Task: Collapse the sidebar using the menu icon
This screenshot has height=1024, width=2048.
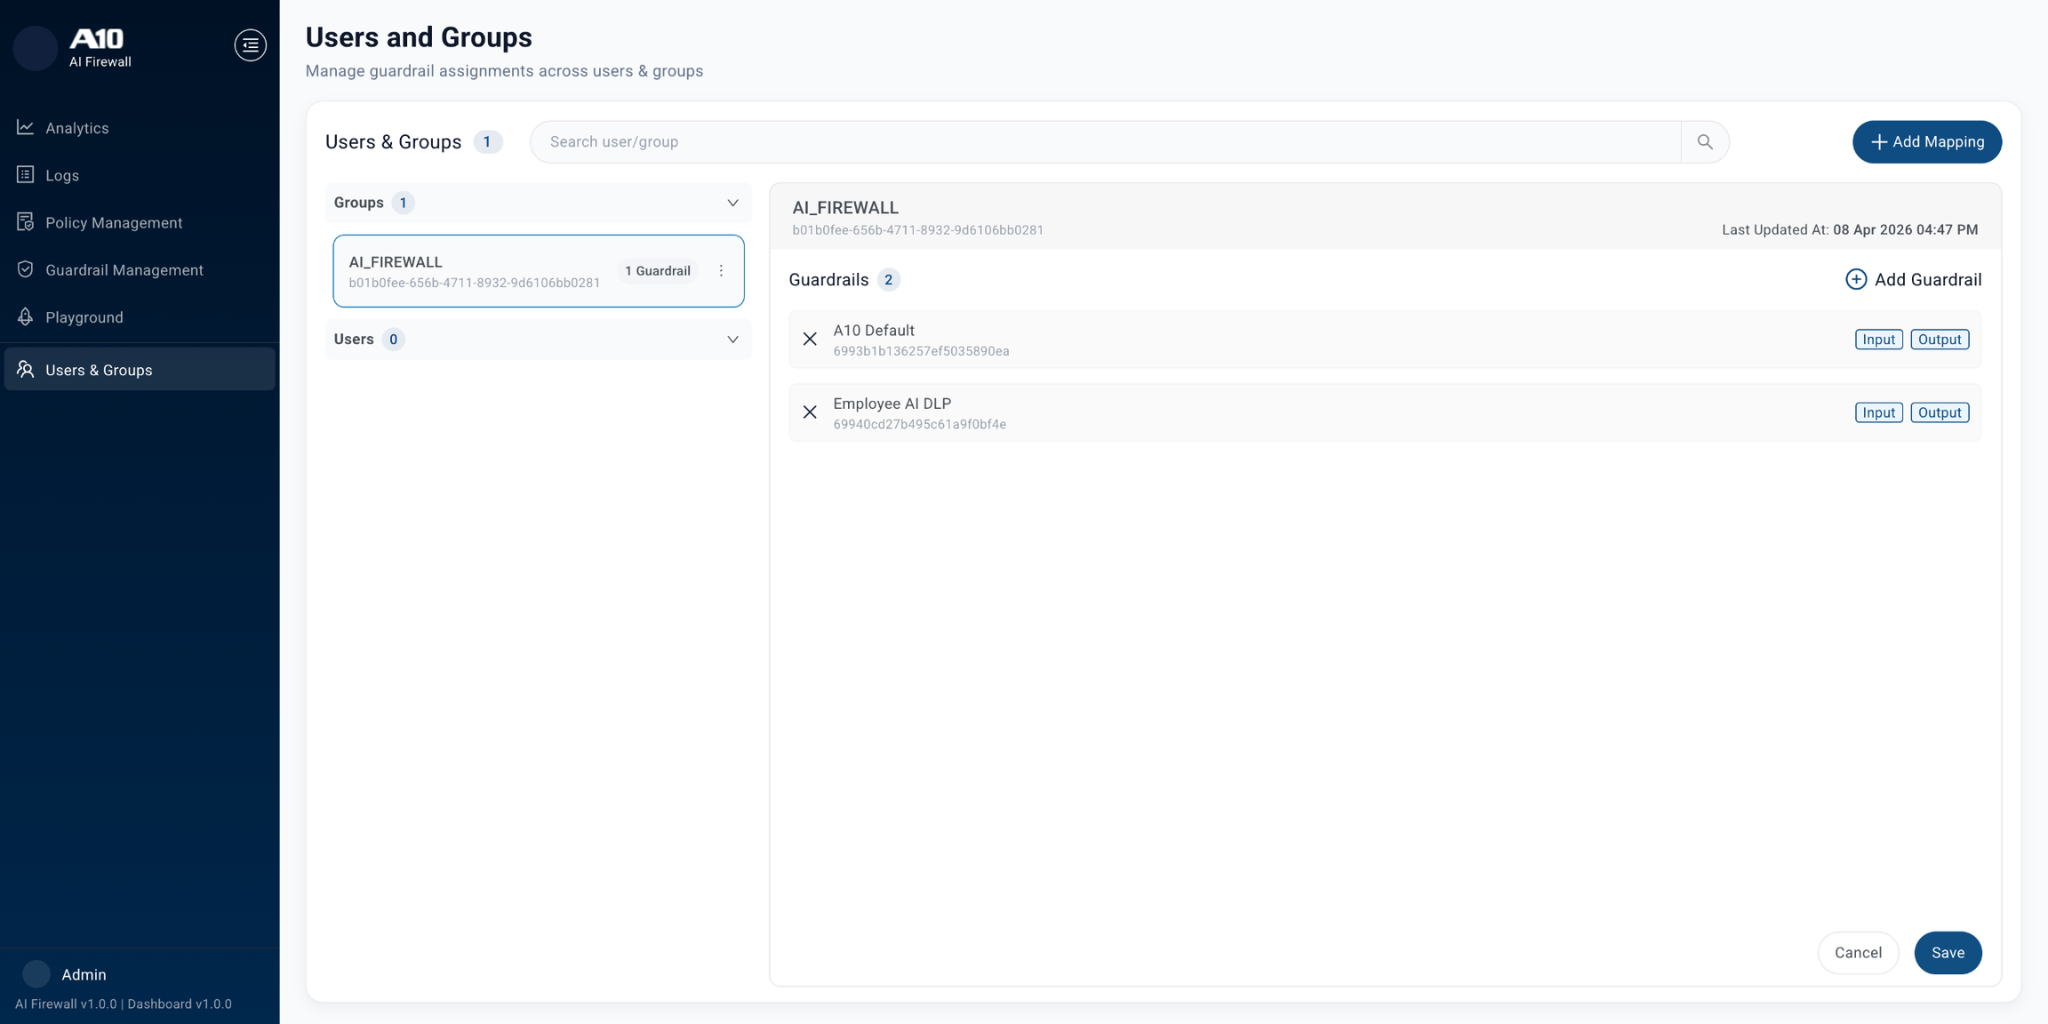Action: coord(250,45)
